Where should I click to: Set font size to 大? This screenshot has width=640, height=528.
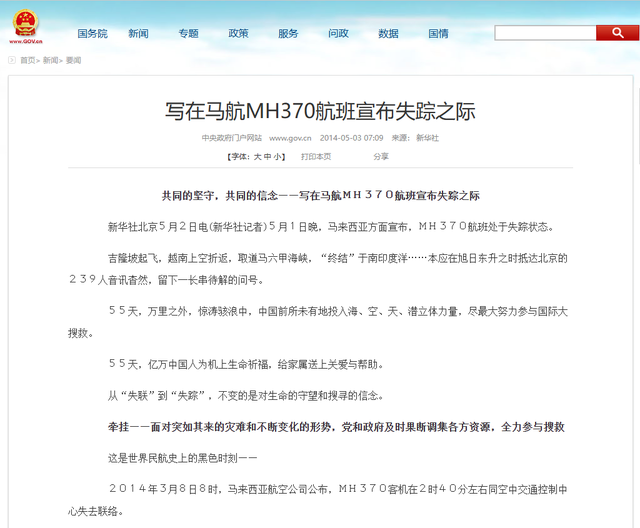coord(258,157)
